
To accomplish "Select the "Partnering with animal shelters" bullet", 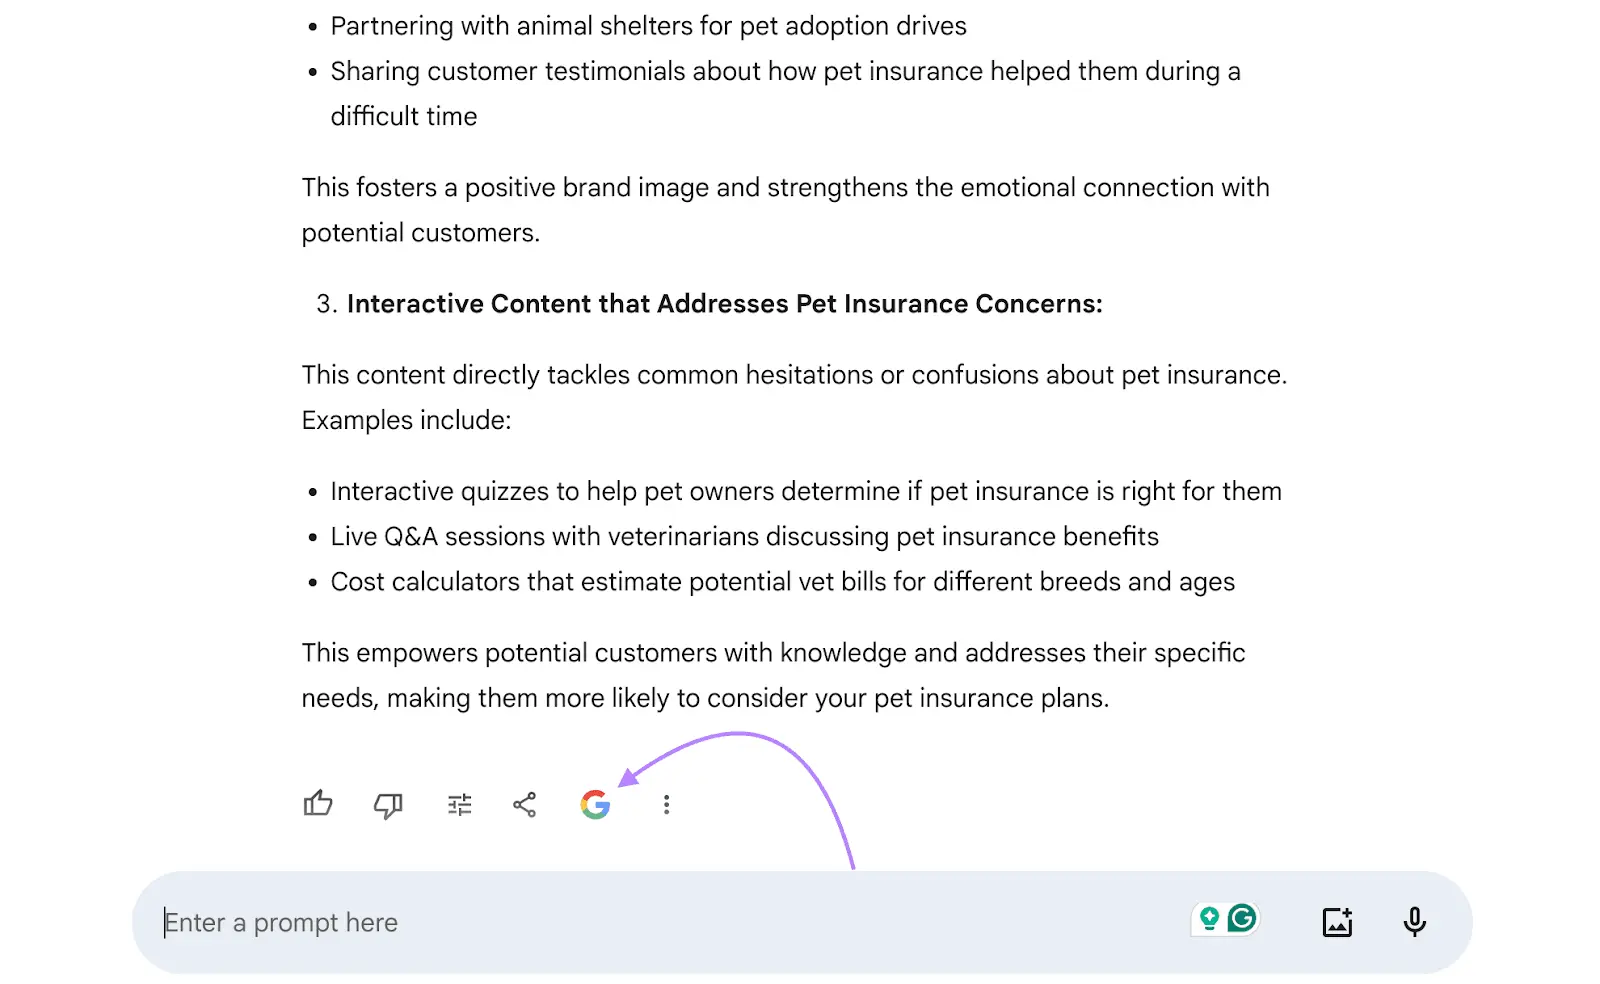I will click(649, 26).
